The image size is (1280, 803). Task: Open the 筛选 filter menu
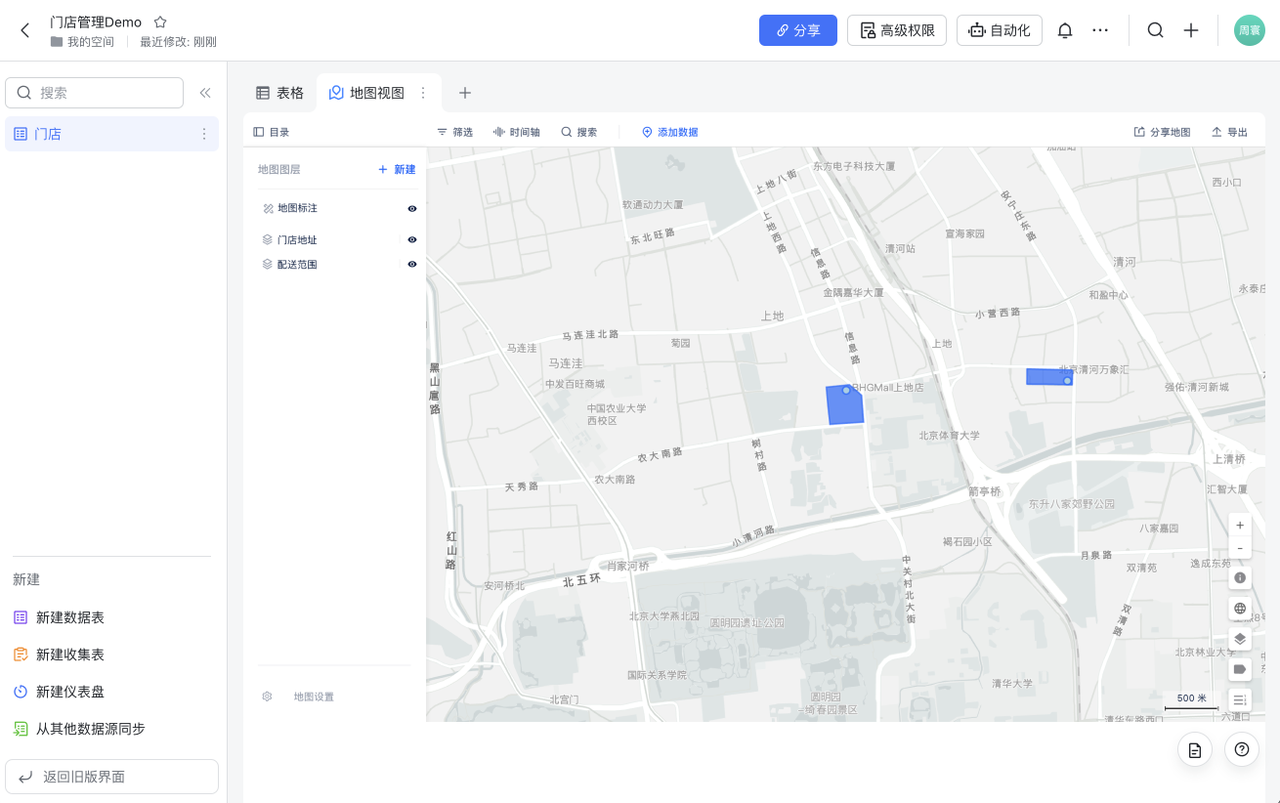pos(455,132)
